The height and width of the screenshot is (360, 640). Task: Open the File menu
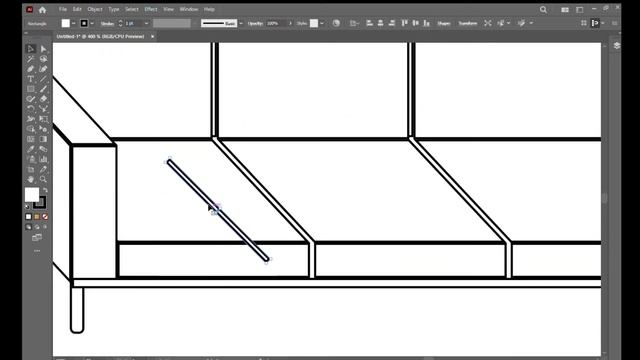(62, 9)
